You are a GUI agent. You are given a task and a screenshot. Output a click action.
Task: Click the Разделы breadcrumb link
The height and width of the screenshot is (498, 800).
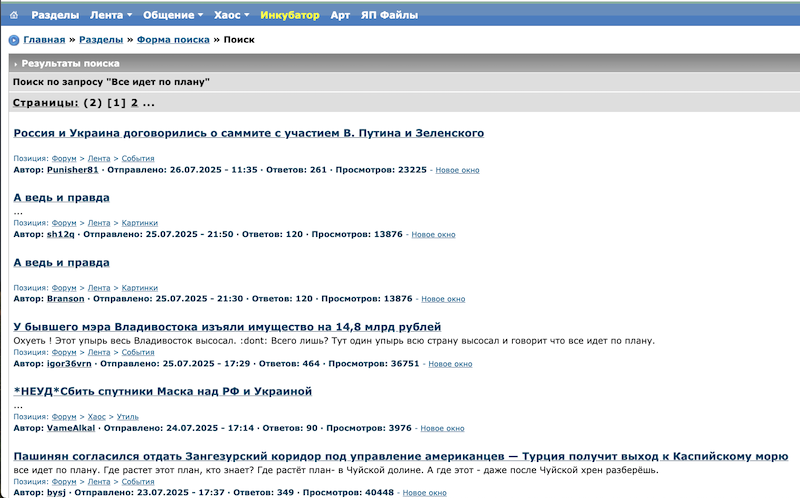point(101,40)
